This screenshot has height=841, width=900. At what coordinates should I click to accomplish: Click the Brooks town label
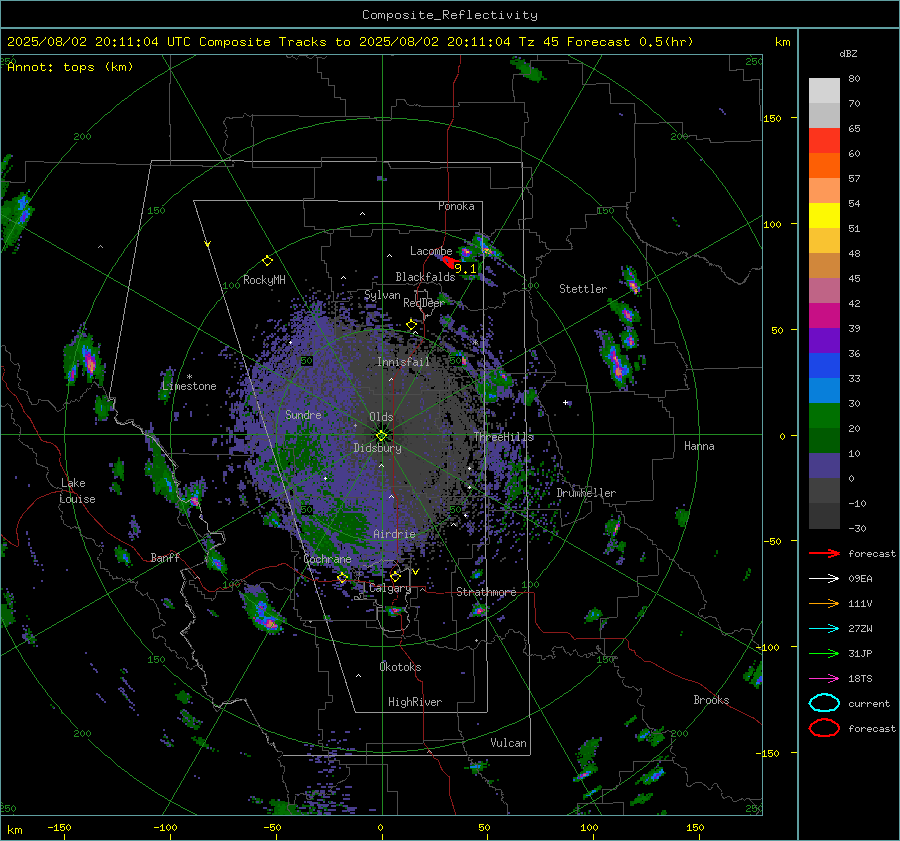coord(711,700)
